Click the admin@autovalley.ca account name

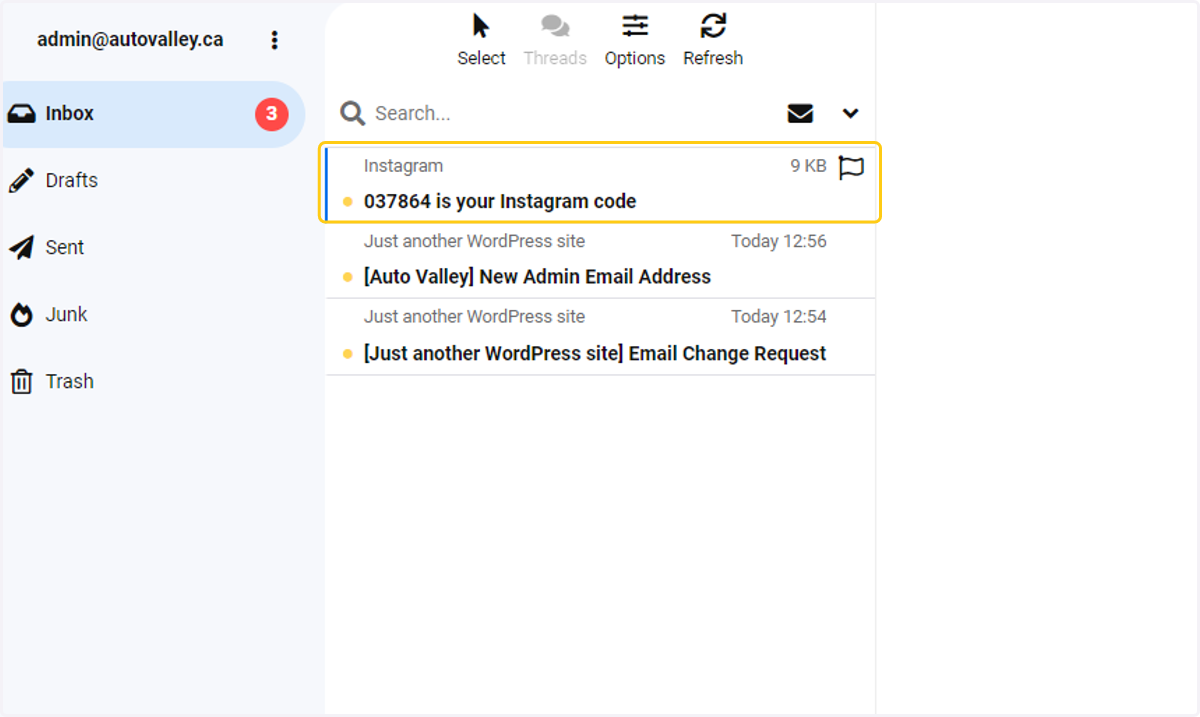[x=130, y=40]
